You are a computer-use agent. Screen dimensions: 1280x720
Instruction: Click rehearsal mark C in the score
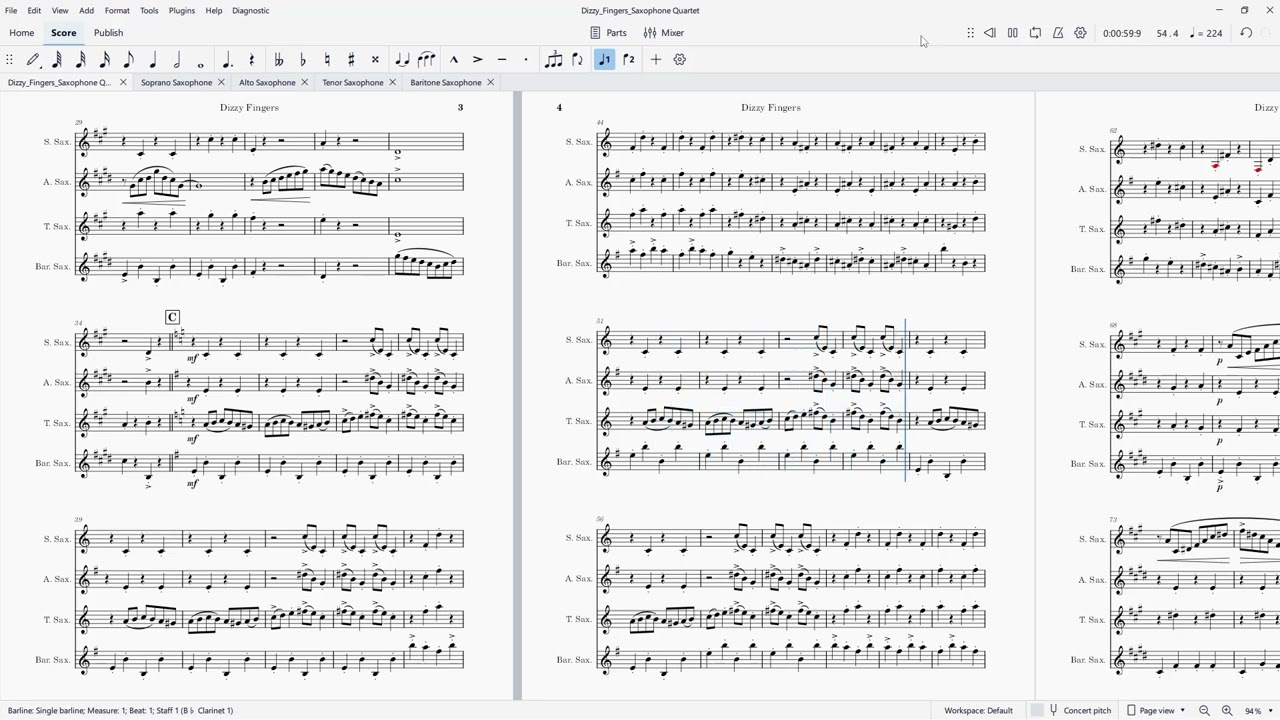(172, 317)
